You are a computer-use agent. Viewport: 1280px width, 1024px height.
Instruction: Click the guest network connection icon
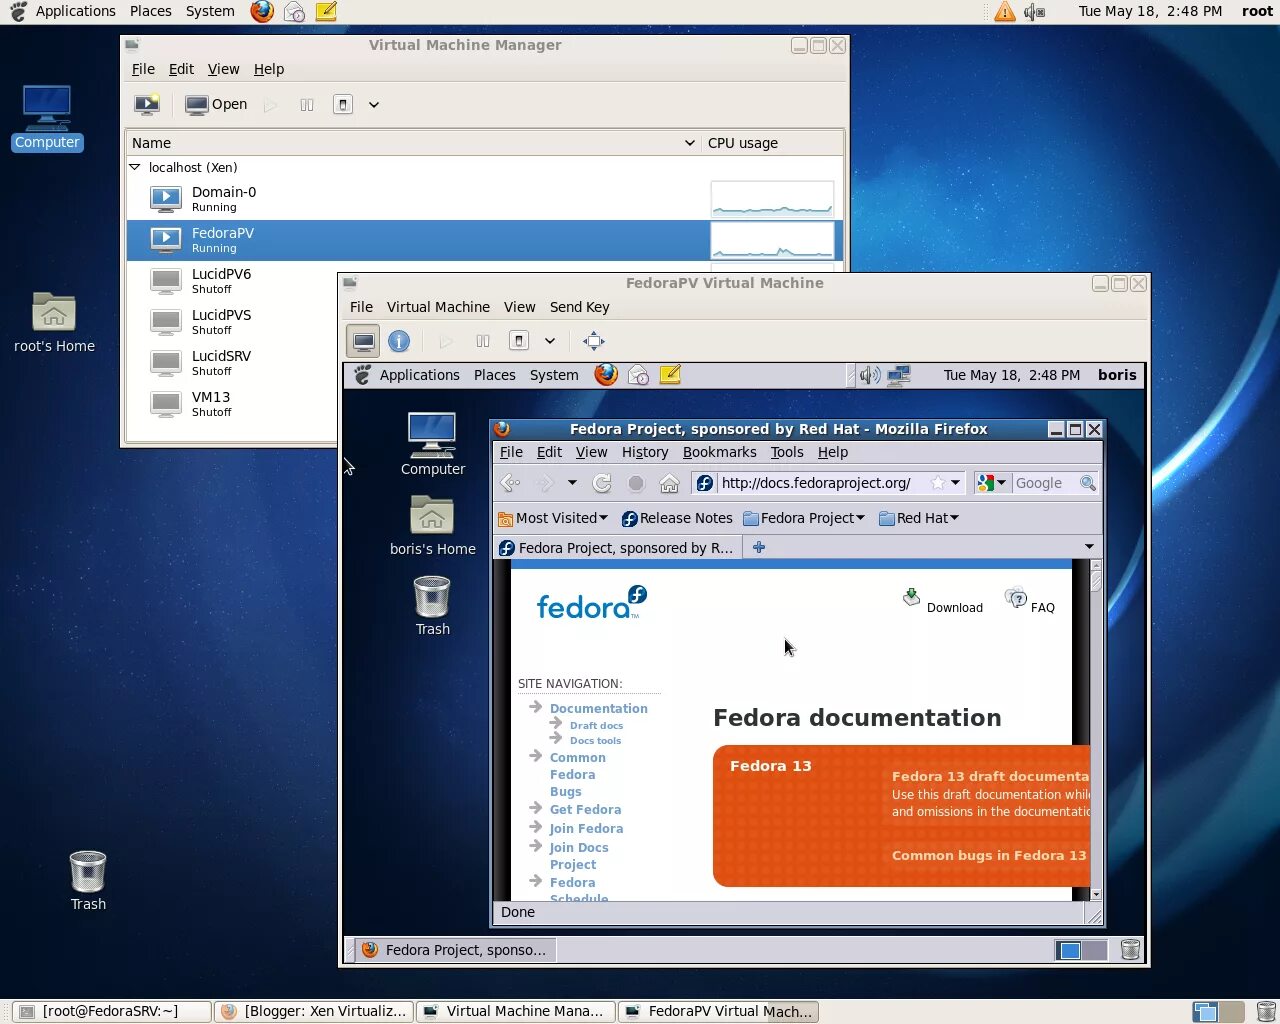[899, 375]
